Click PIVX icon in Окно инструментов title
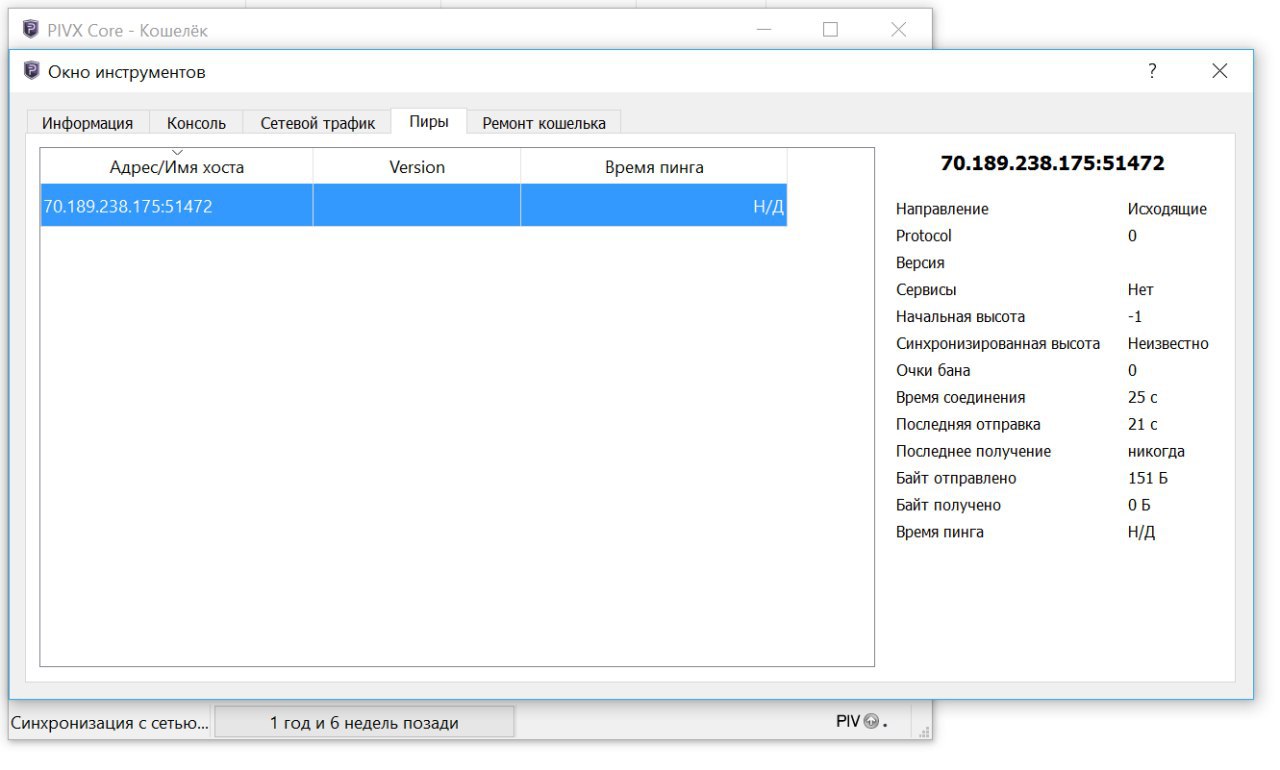The image size is (1280, 770). click(x=32, y=71)
